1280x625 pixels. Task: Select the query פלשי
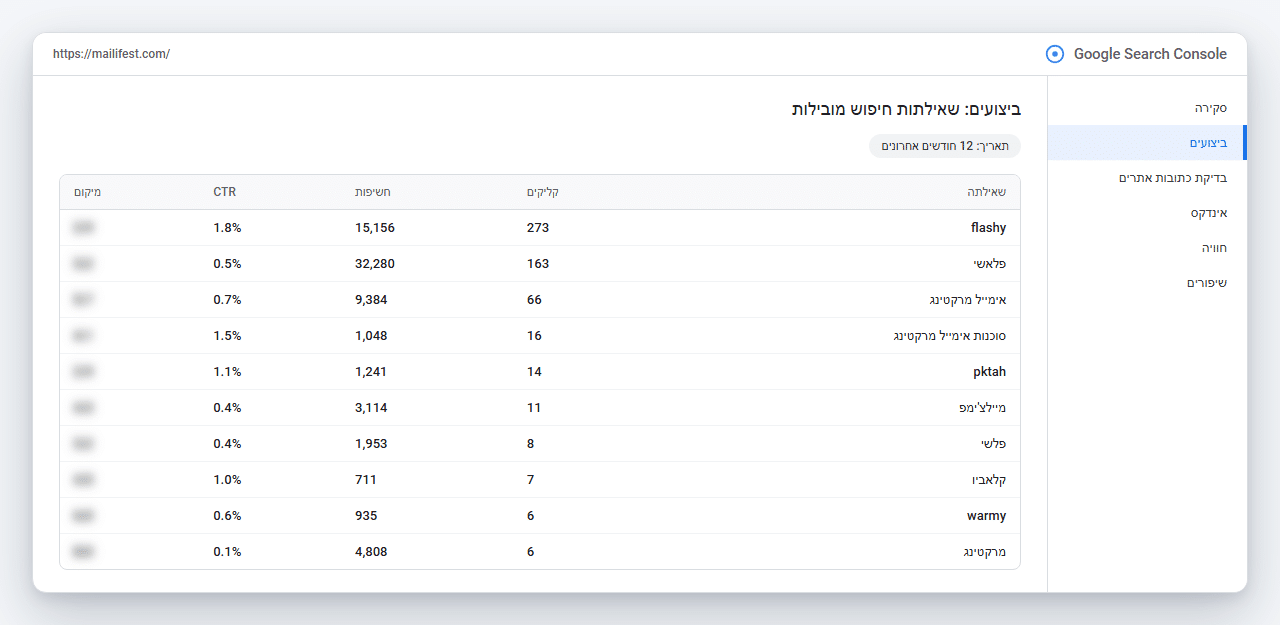tap(992, 444)
